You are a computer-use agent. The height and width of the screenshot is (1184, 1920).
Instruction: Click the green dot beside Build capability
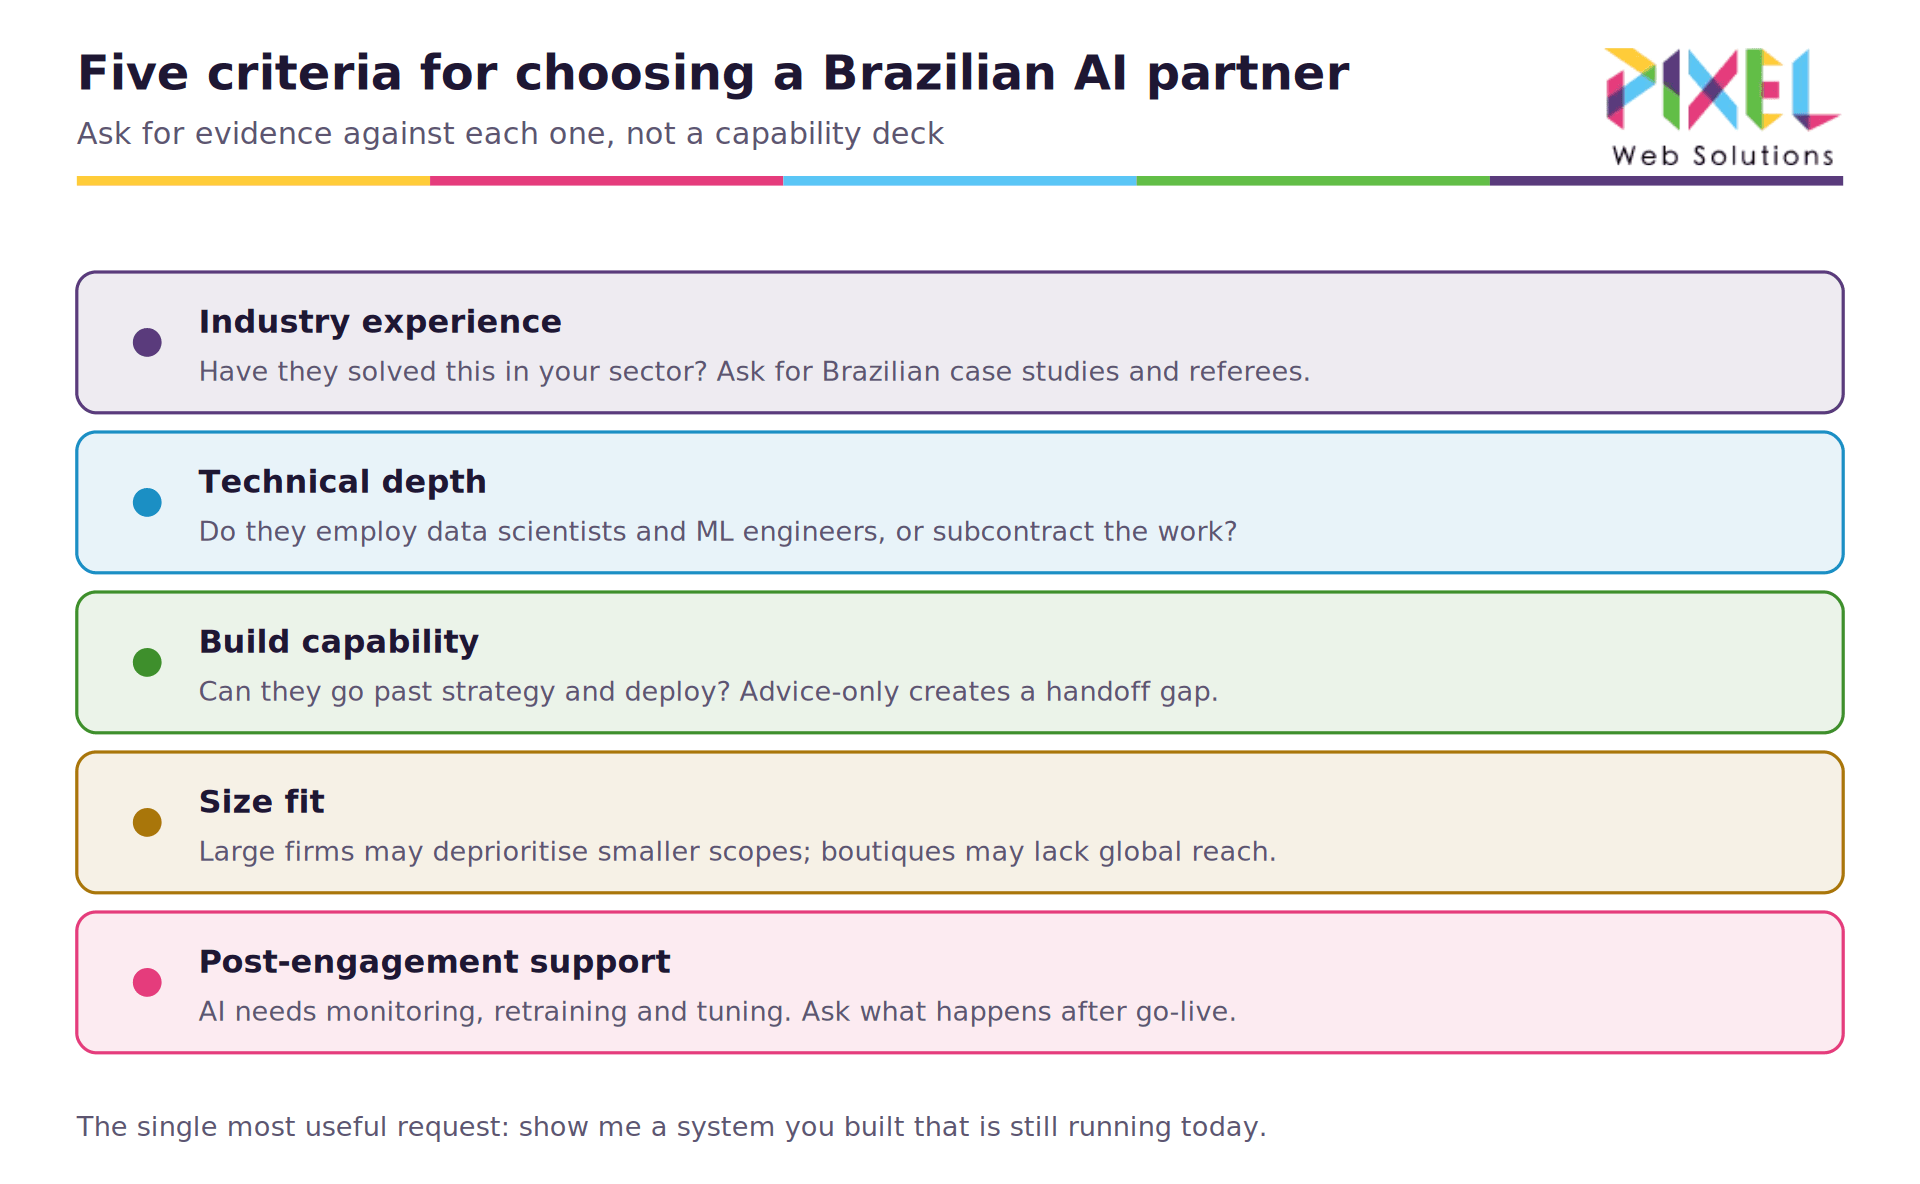click(147, 662)
